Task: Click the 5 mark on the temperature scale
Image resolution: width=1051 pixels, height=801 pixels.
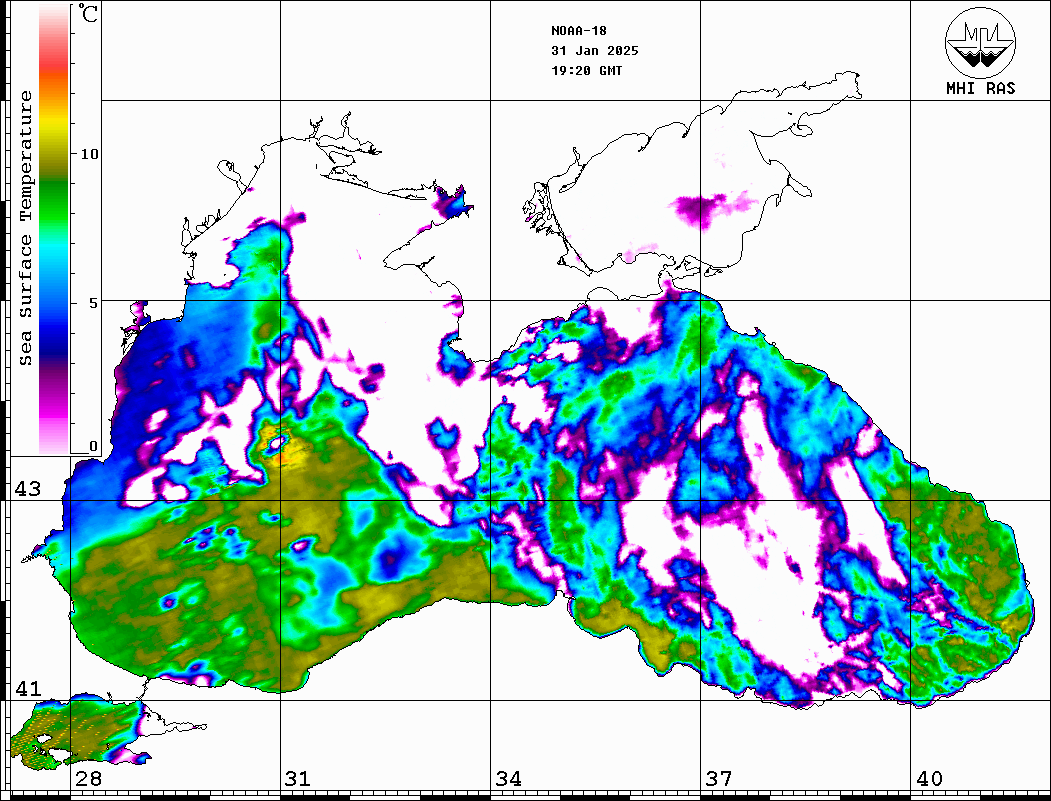Action: point(92,303)
